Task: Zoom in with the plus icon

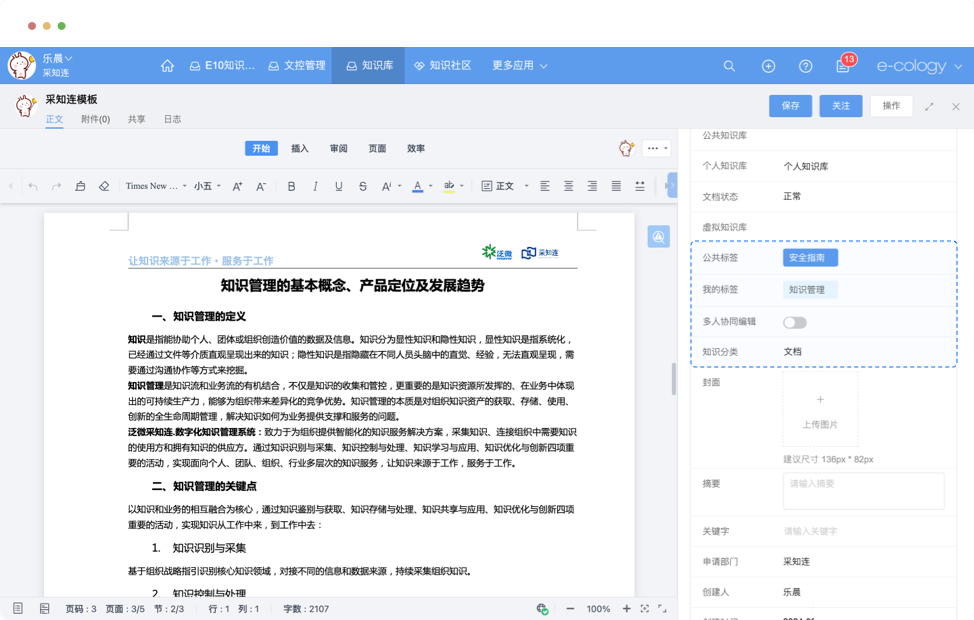Action: tap(627, 609)
